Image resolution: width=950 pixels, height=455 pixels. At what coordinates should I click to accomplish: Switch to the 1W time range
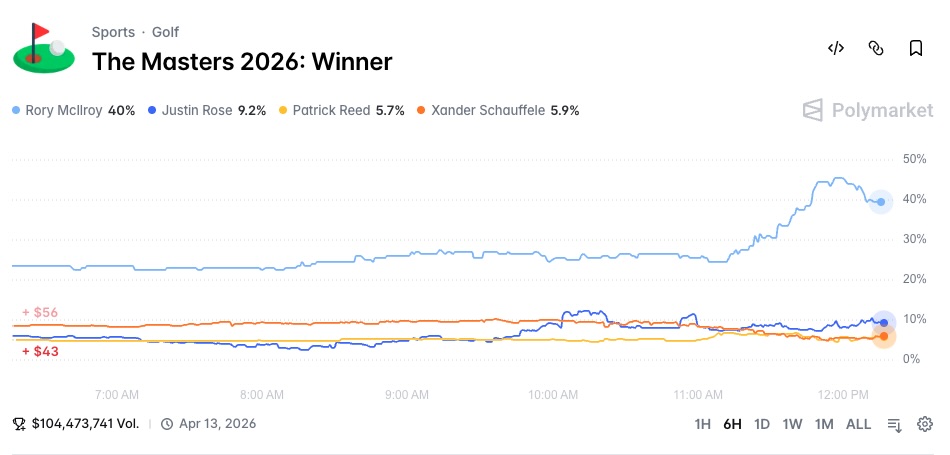tap(792, 424)
